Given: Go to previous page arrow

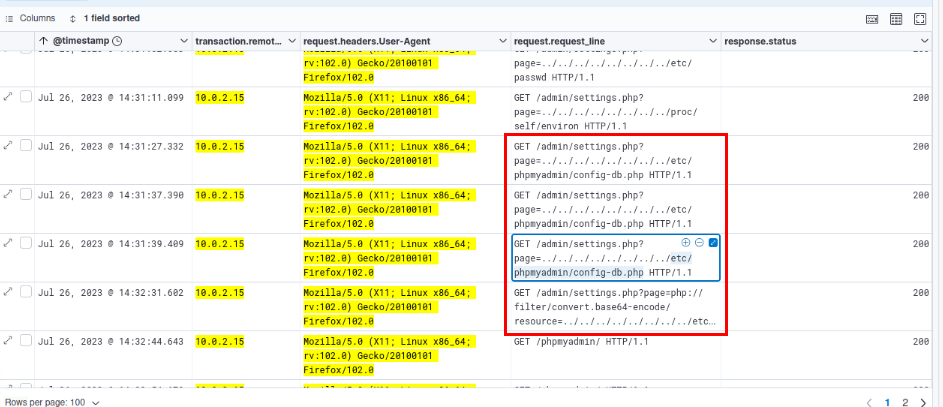Looking at the screenshot, I should click(x=868, y=402).
